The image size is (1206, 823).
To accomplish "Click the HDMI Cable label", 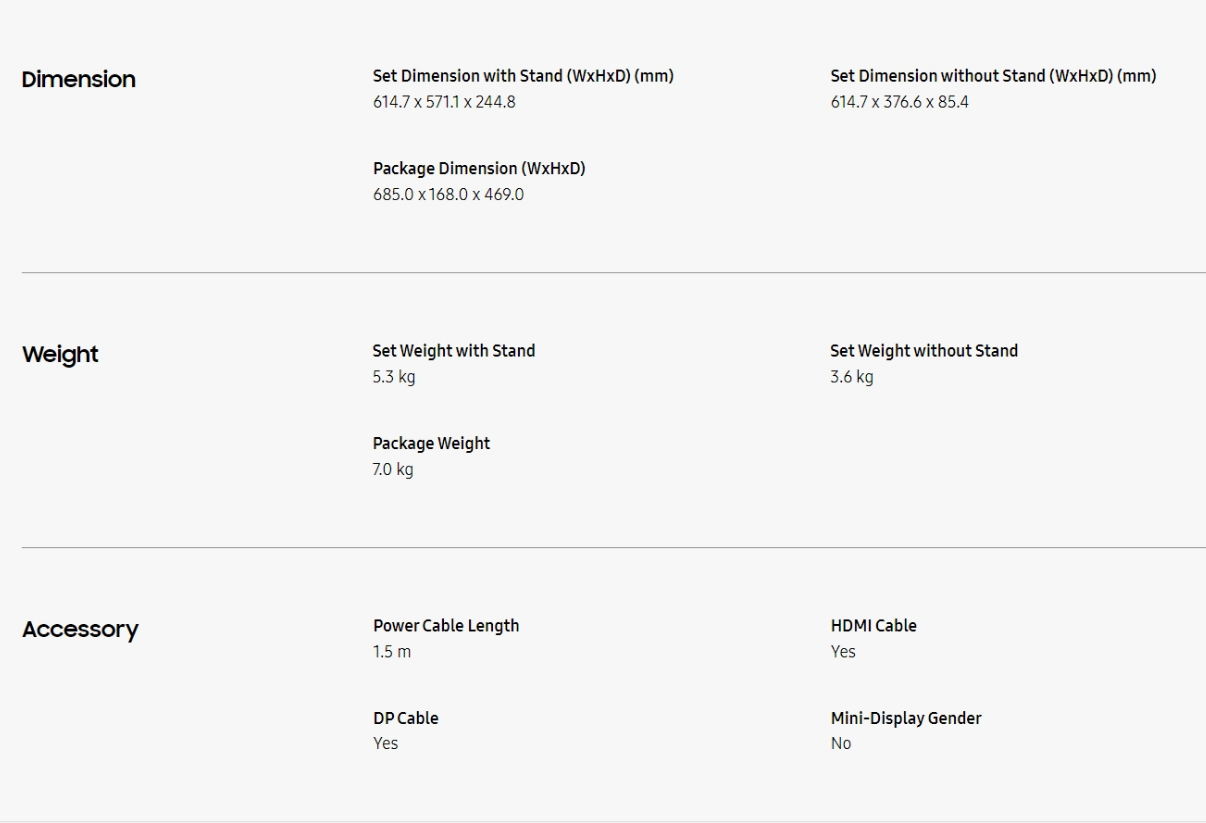I will [x=873, y=626].
